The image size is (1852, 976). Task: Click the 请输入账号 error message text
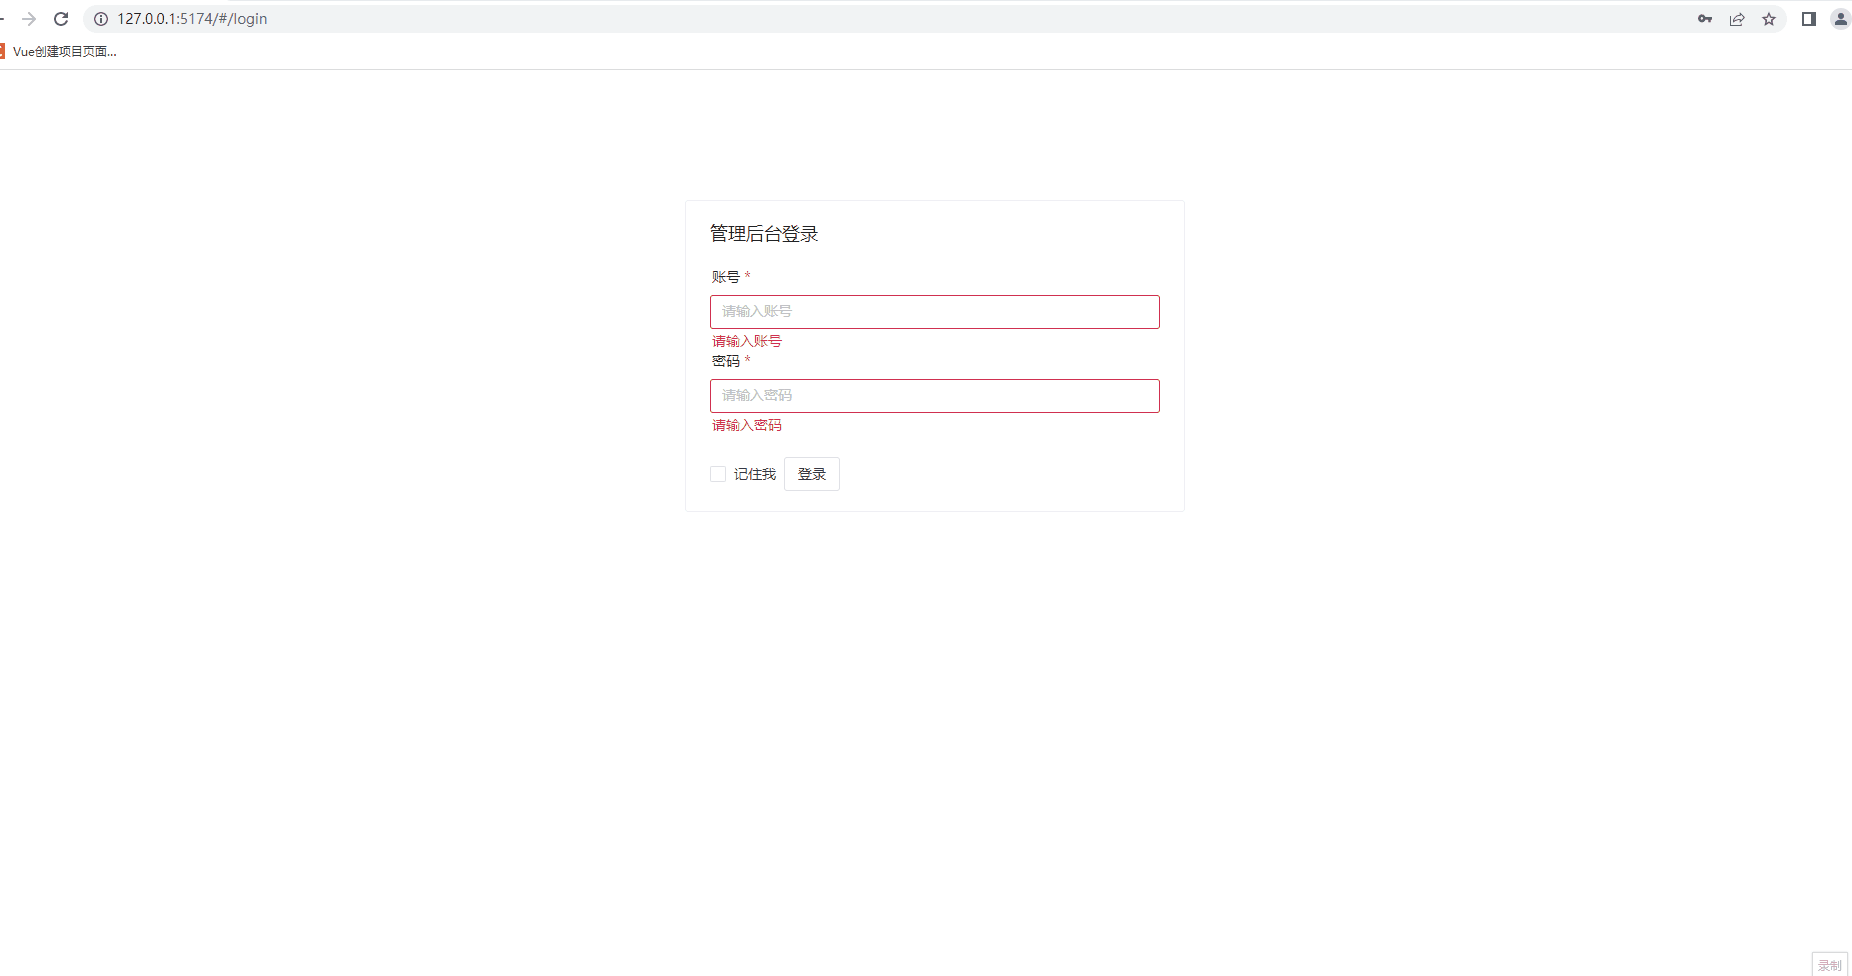tap(745, 341)
